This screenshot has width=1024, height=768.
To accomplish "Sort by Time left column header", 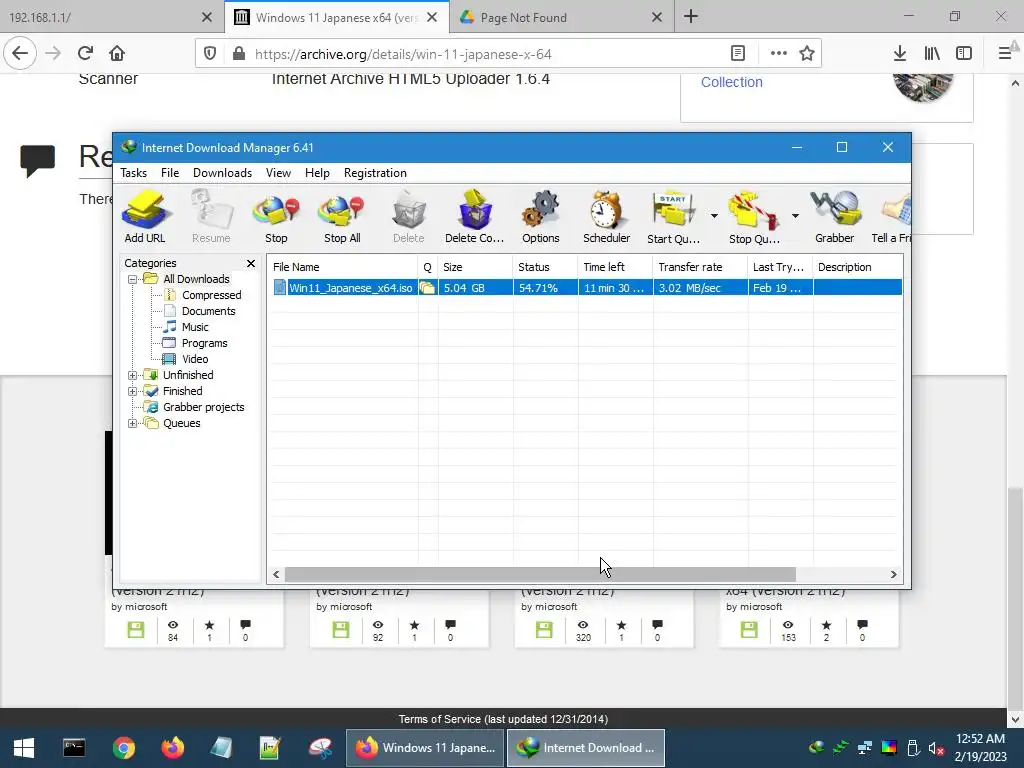I will tap(615, 267).
